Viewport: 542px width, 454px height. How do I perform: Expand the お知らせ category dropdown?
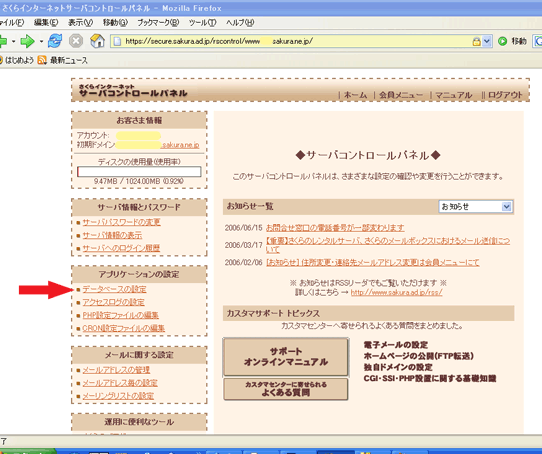pos(476,207)
